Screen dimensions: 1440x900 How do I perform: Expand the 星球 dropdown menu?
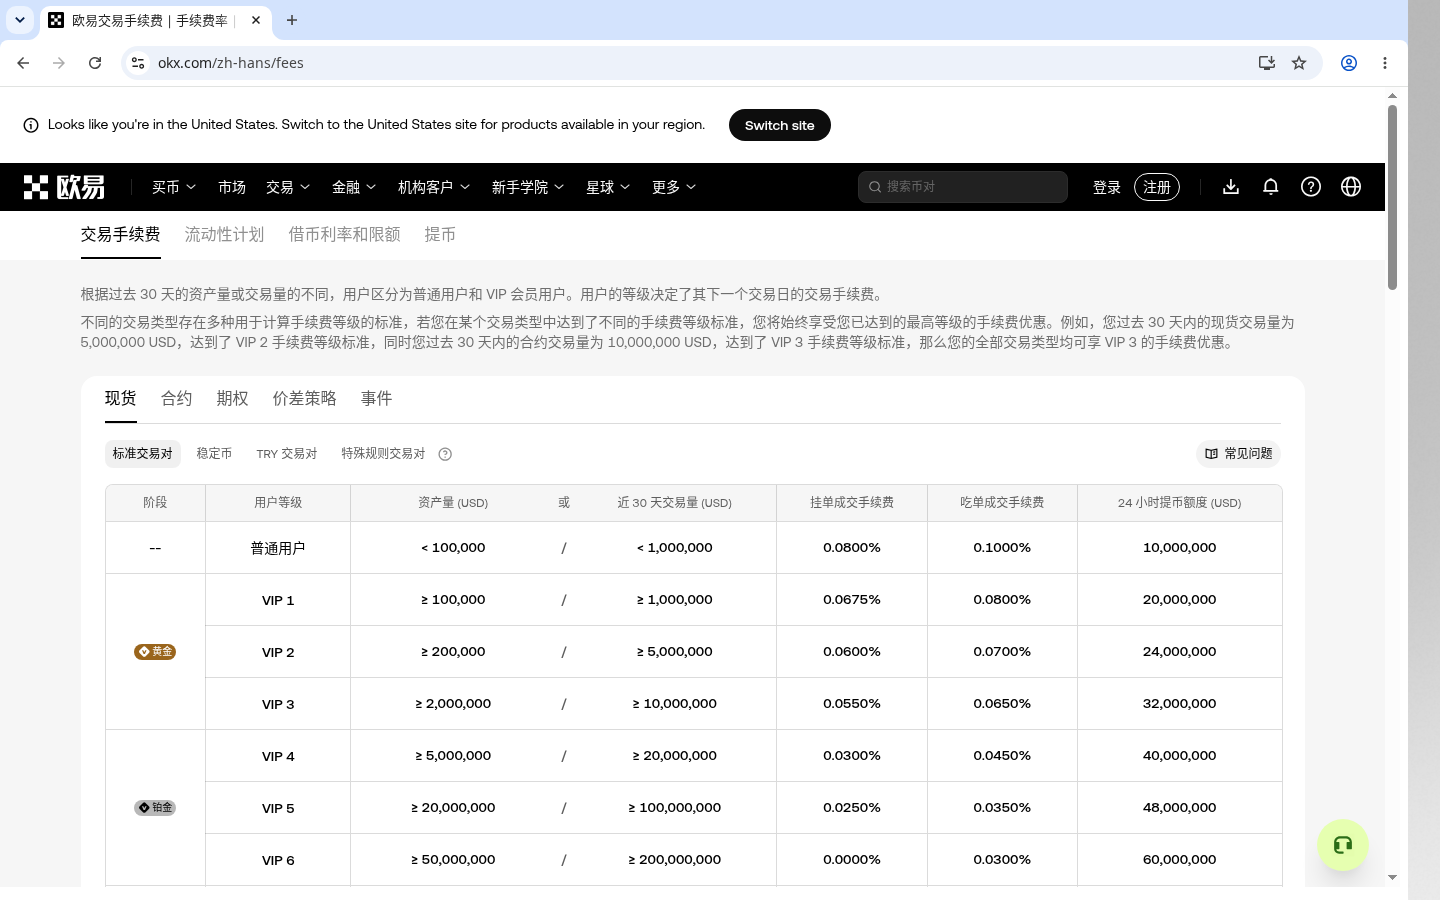click(608, 187)
